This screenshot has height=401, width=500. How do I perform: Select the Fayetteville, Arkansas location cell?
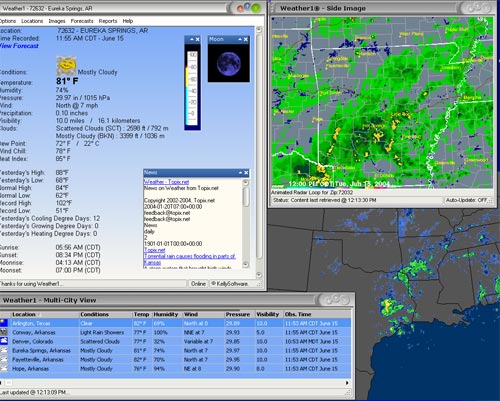point(38,359)
